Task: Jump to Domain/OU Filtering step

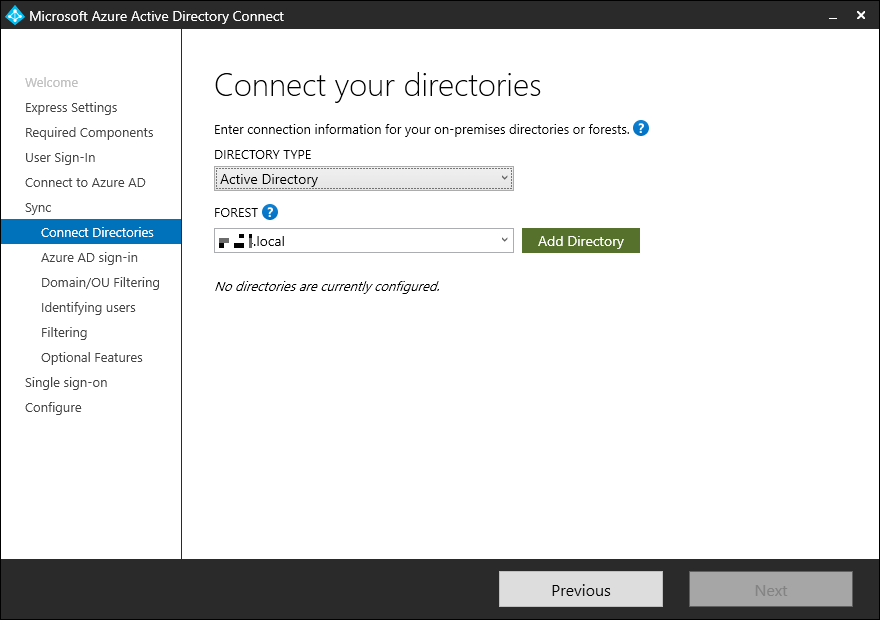Action: pos(100,283)
